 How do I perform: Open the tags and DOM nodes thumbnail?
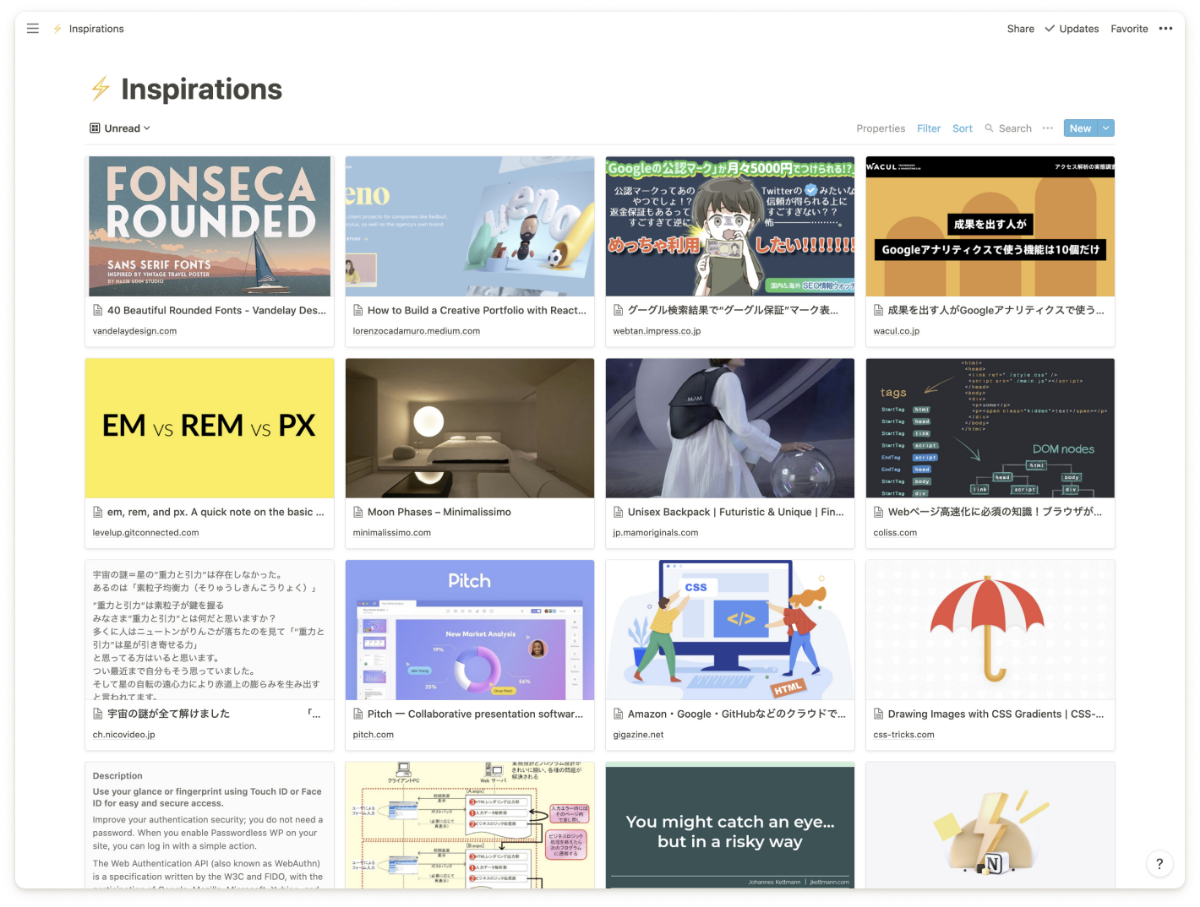tap(990, 428)
